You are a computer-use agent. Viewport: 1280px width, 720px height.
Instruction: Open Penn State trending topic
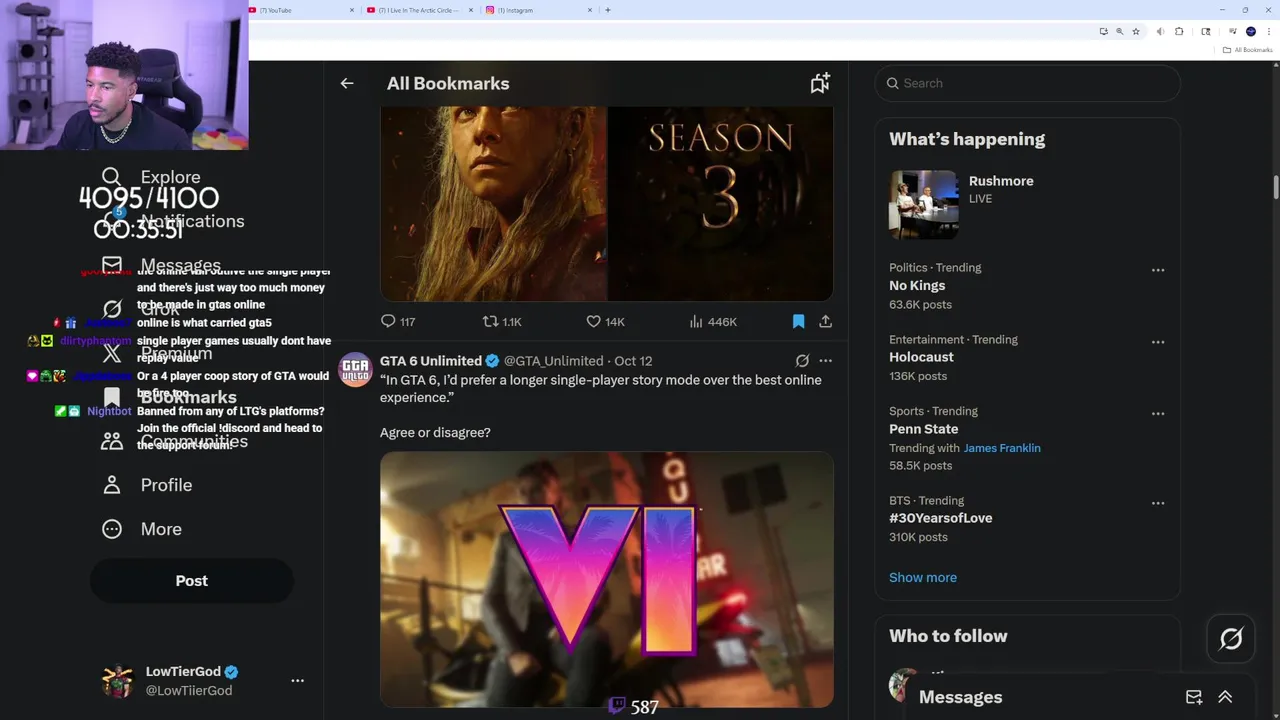923,429
